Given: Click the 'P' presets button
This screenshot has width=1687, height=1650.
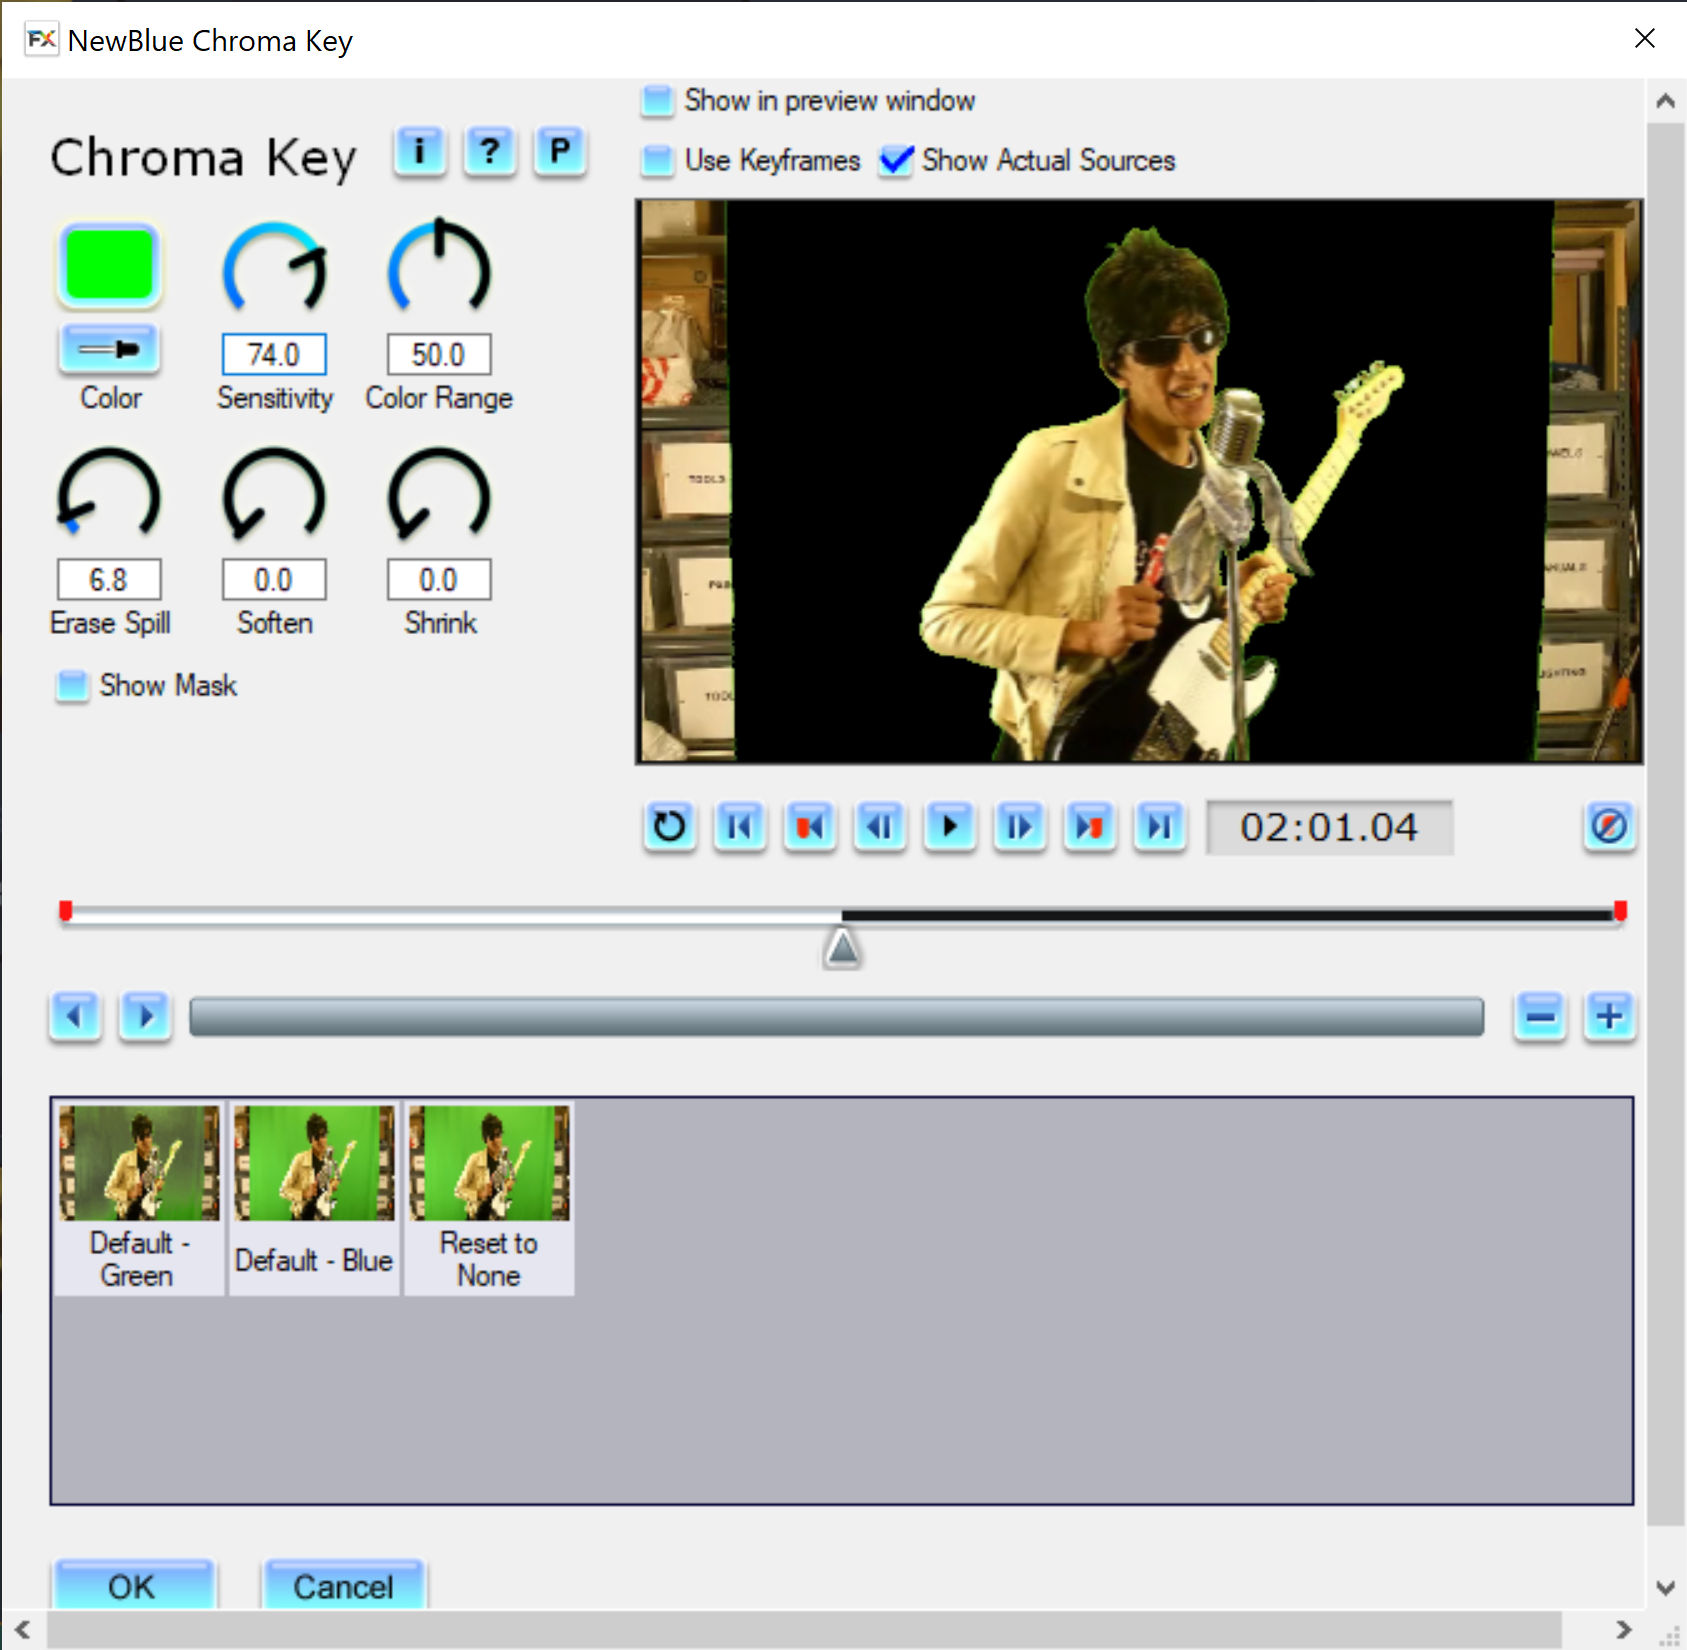Looking at the screenshot, I should 559,152.
